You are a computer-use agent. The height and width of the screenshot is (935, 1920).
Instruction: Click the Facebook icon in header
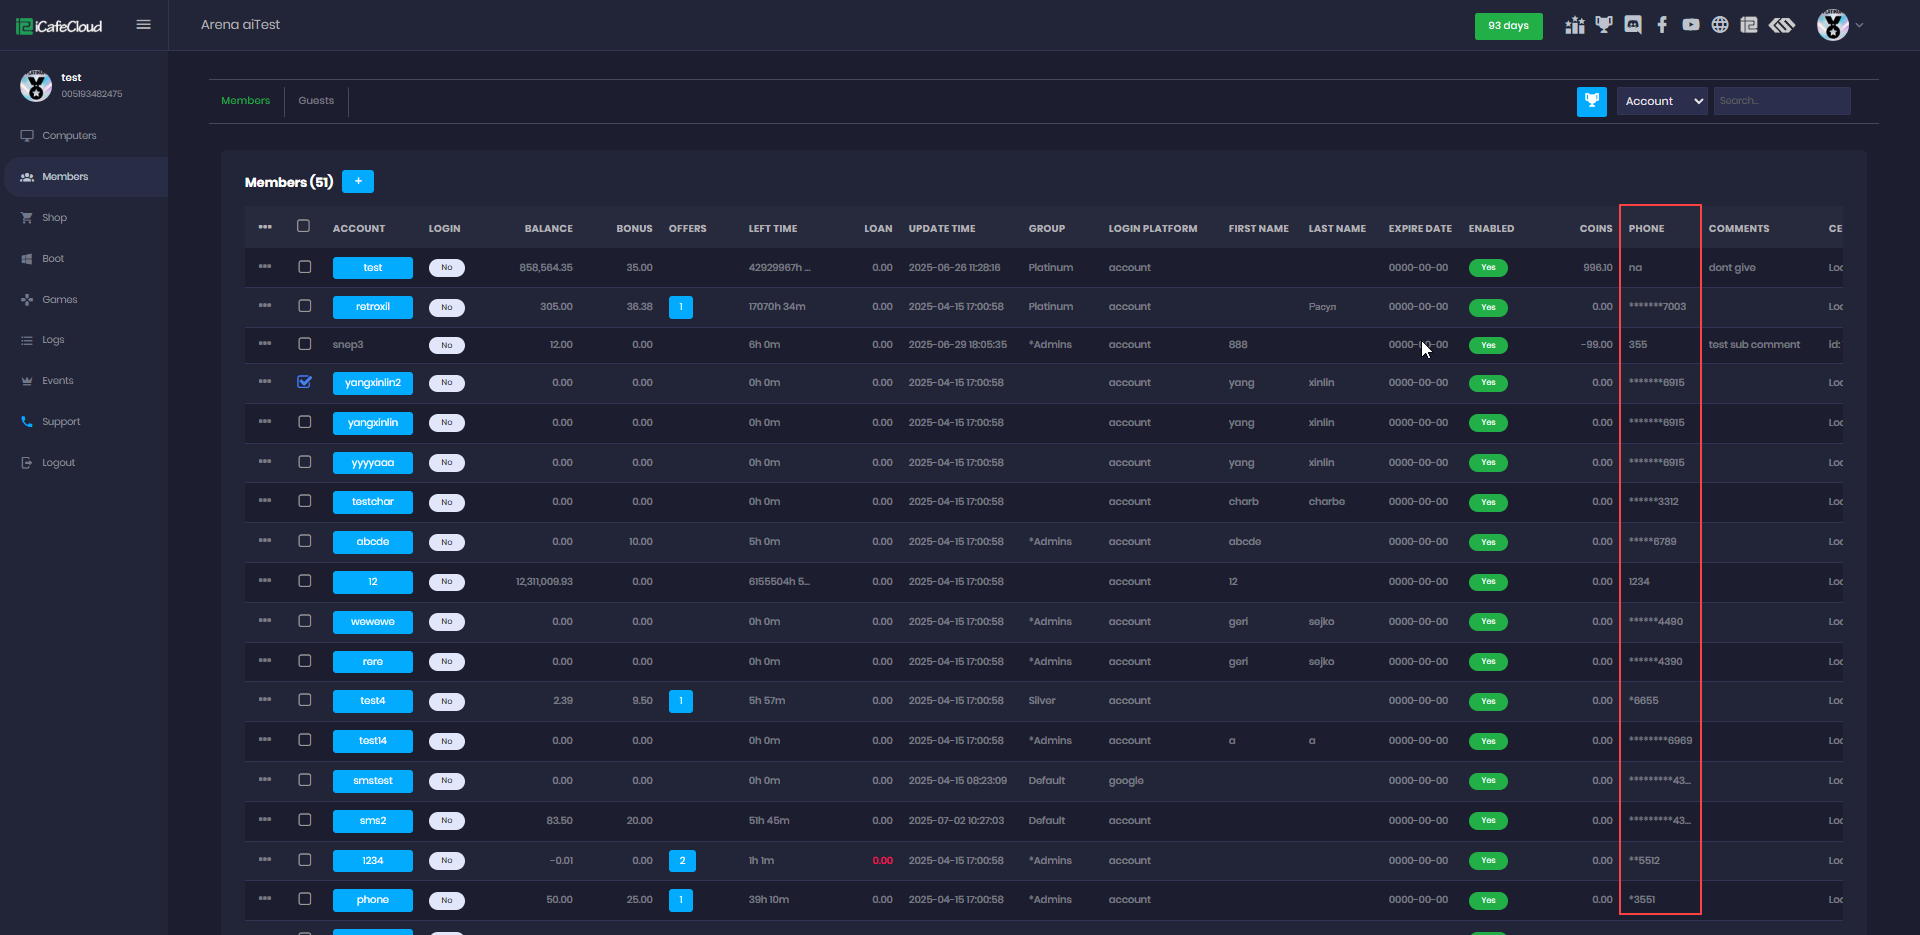[x=1662, y=25]
